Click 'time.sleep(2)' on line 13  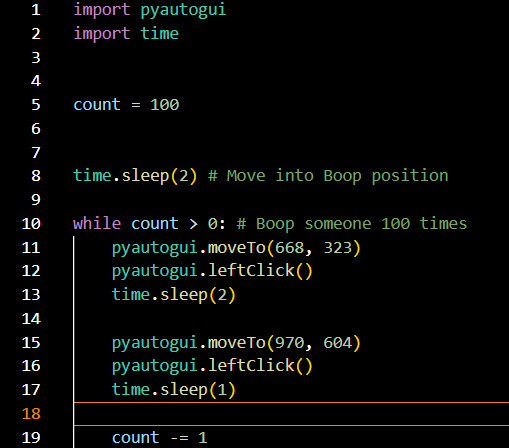(174, 295)
